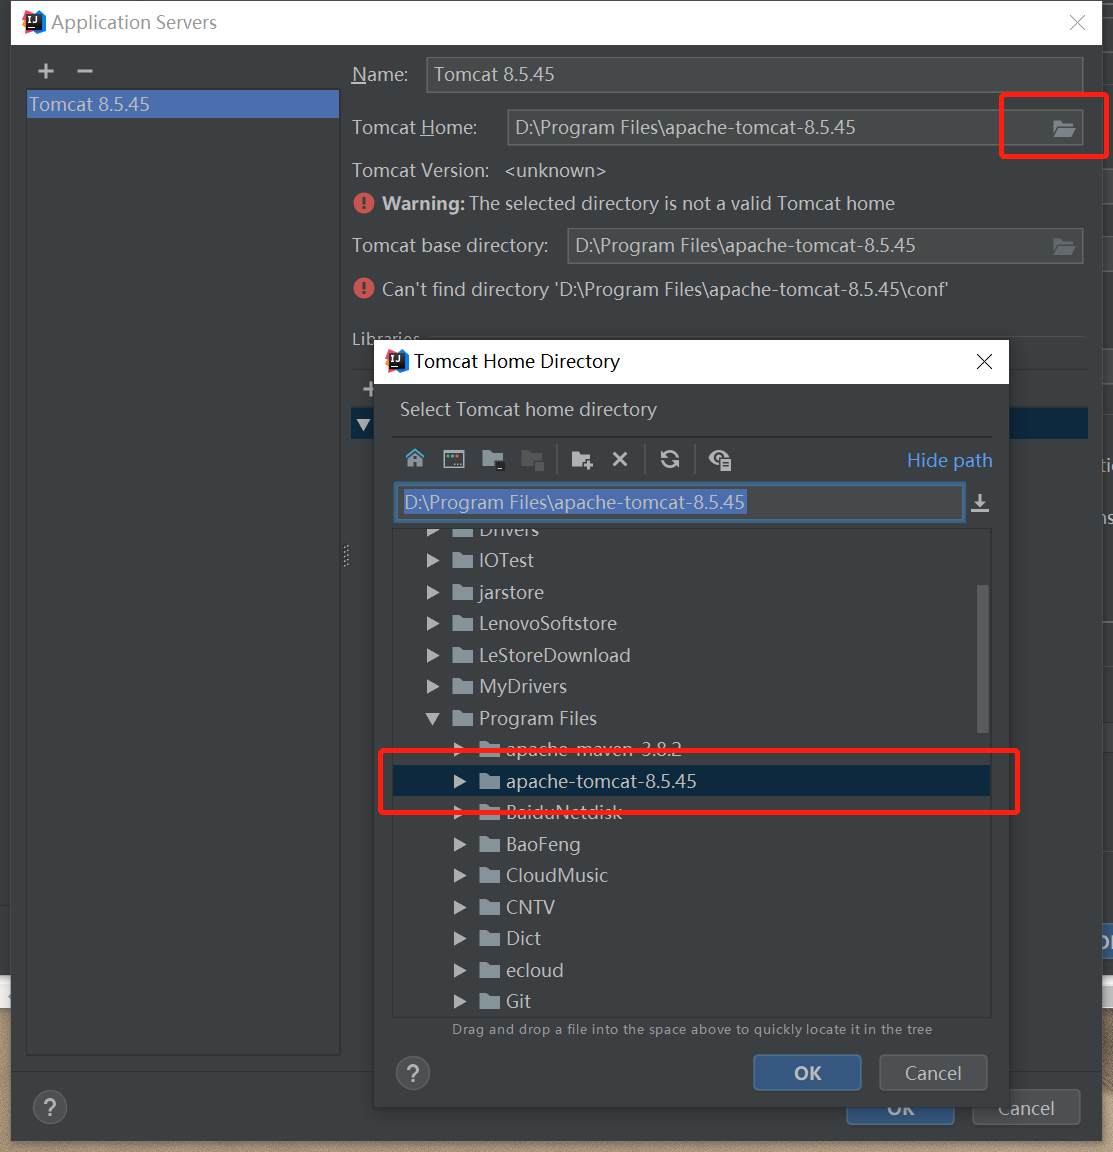Select the jarstore folder row
The height and width of the screenshot is (1152, 1113).
tap(691, 592)
